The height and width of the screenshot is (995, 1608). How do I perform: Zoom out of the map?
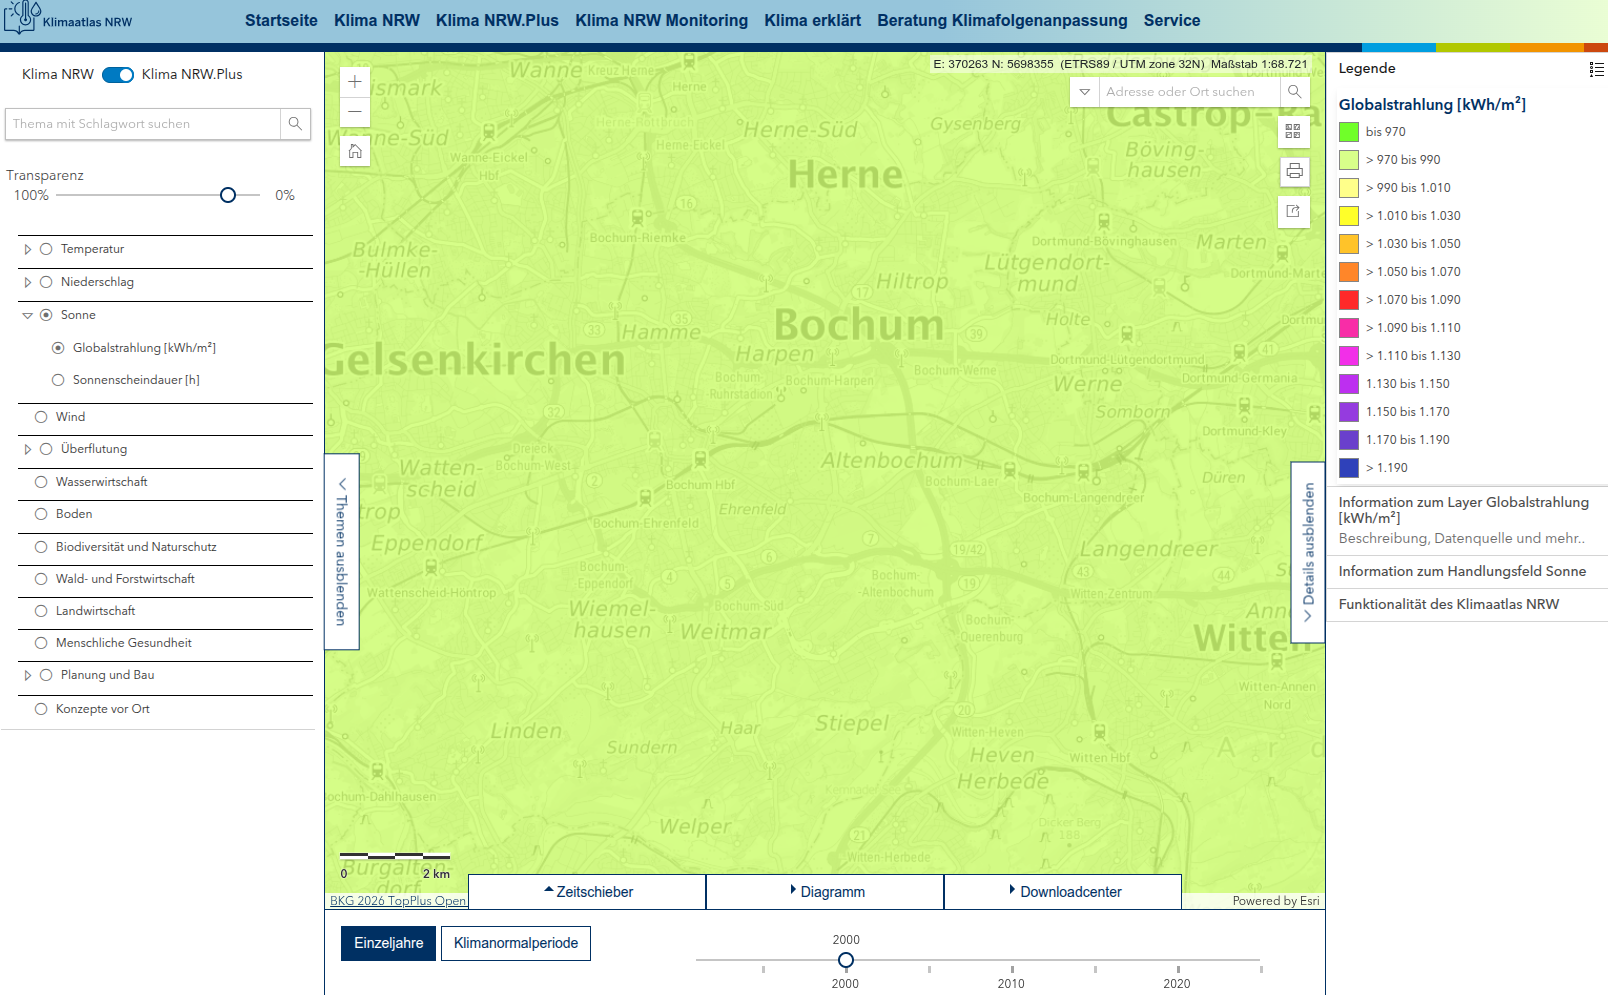[355, 112]
